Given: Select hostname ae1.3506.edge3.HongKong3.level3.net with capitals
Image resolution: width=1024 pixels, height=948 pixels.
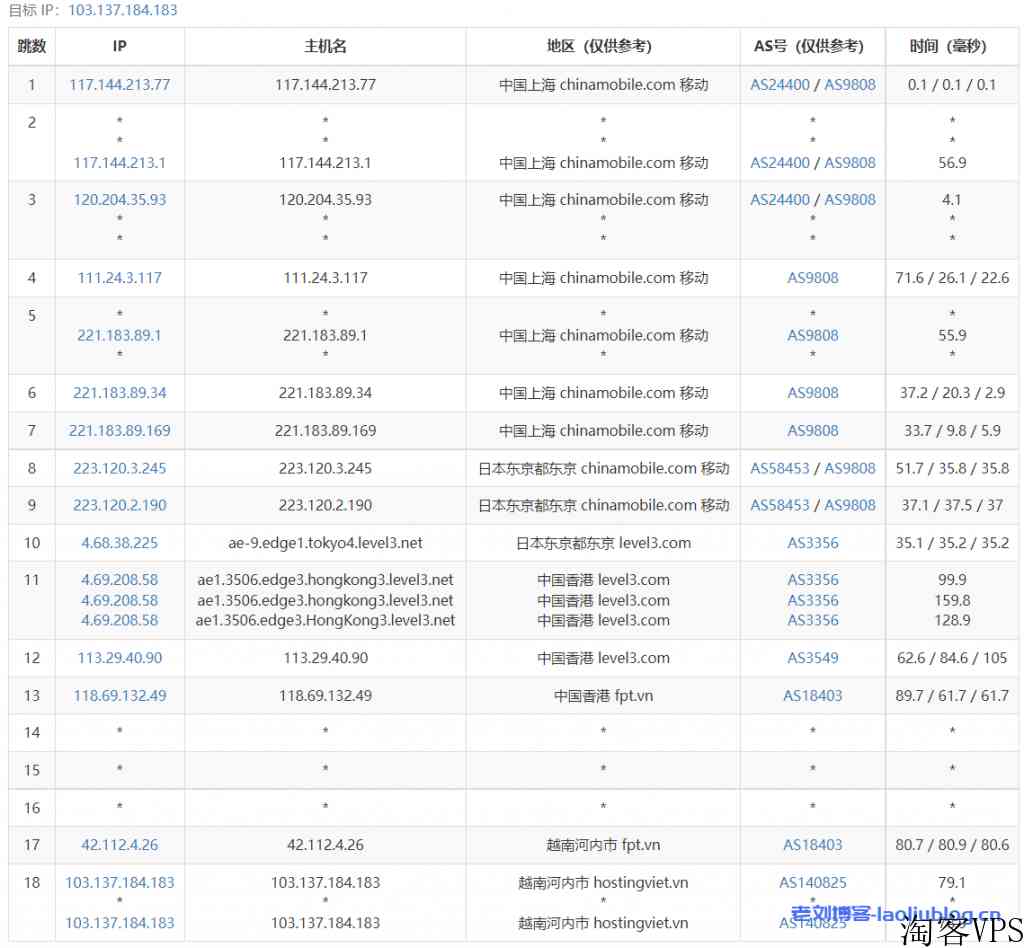Looking at the screenshot, I should pos(325,620).
